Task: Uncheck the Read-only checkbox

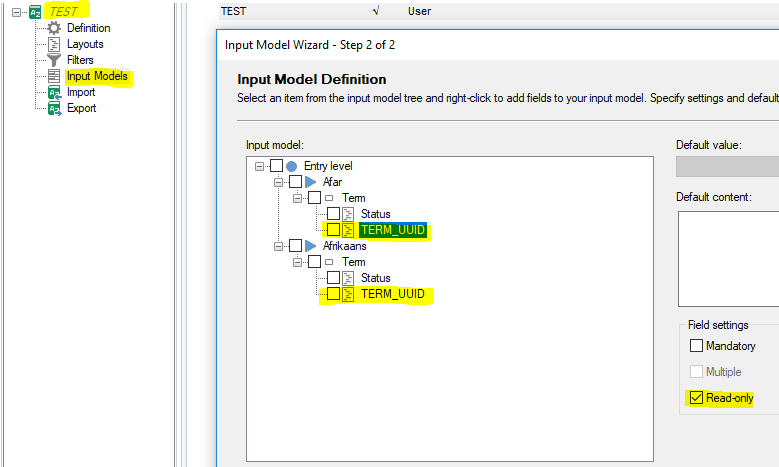Action: [x=697, y=398]
